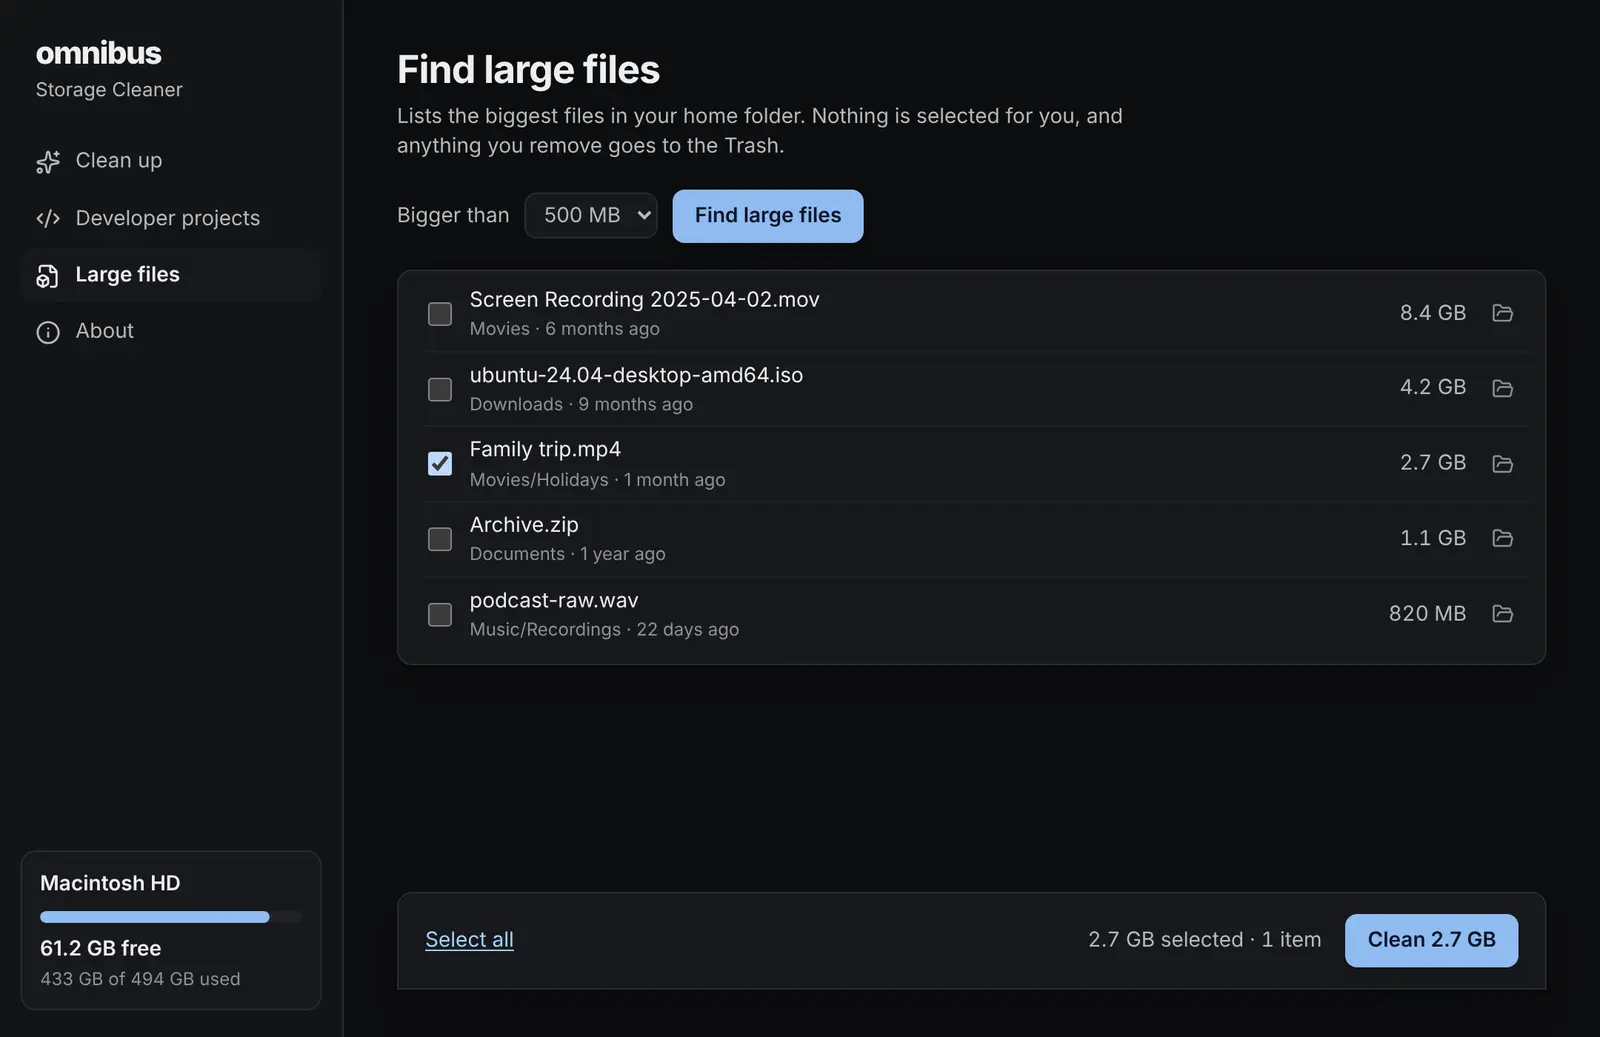Click the '2.7 GB selected · 1 item' status
Image resolution: width=1600 pixels, height=1037 pixels.
(x=1204, y=939)
